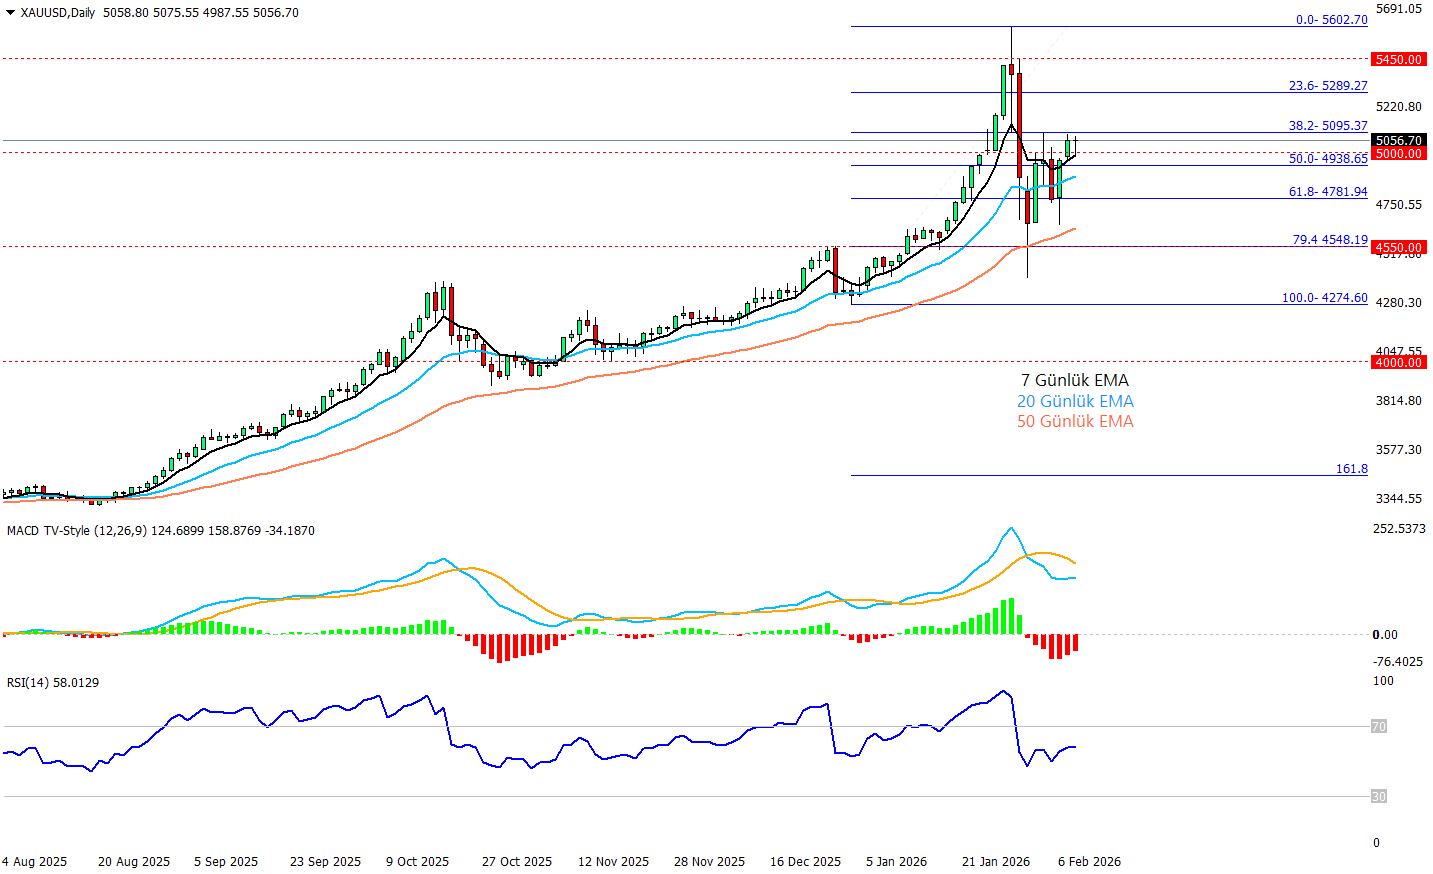Open the dropdown arrow beside XAUUSD,Daily
This screenshot has width=1433, height=874.
tap(10, 13)
